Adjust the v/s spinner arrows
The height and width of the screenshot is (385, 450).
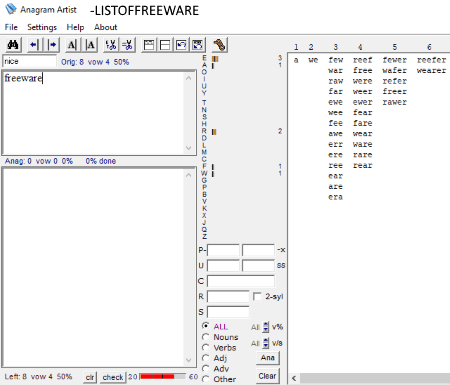coord(266,343)
